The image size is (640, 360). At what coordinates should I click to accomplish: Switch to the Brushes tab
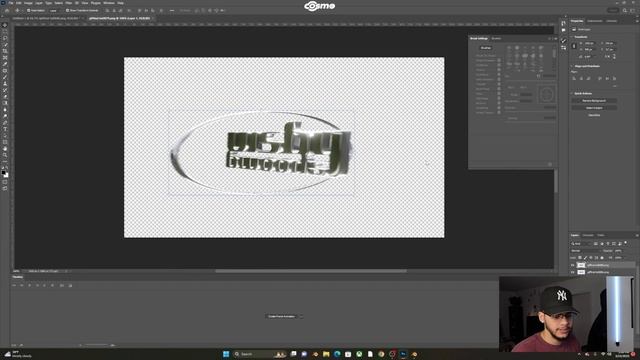pyautogui.click(x=496, y=38)
